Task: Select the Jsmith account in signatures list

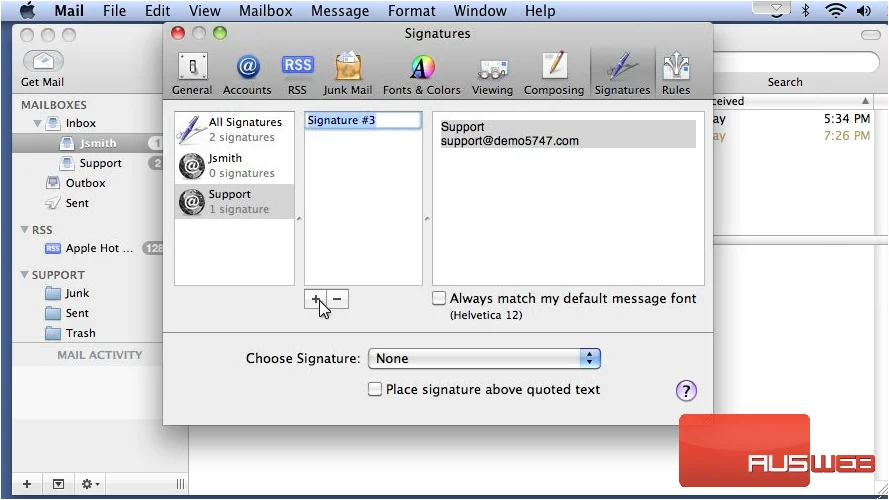Action: pyautogui.click(x=234, y=166)
